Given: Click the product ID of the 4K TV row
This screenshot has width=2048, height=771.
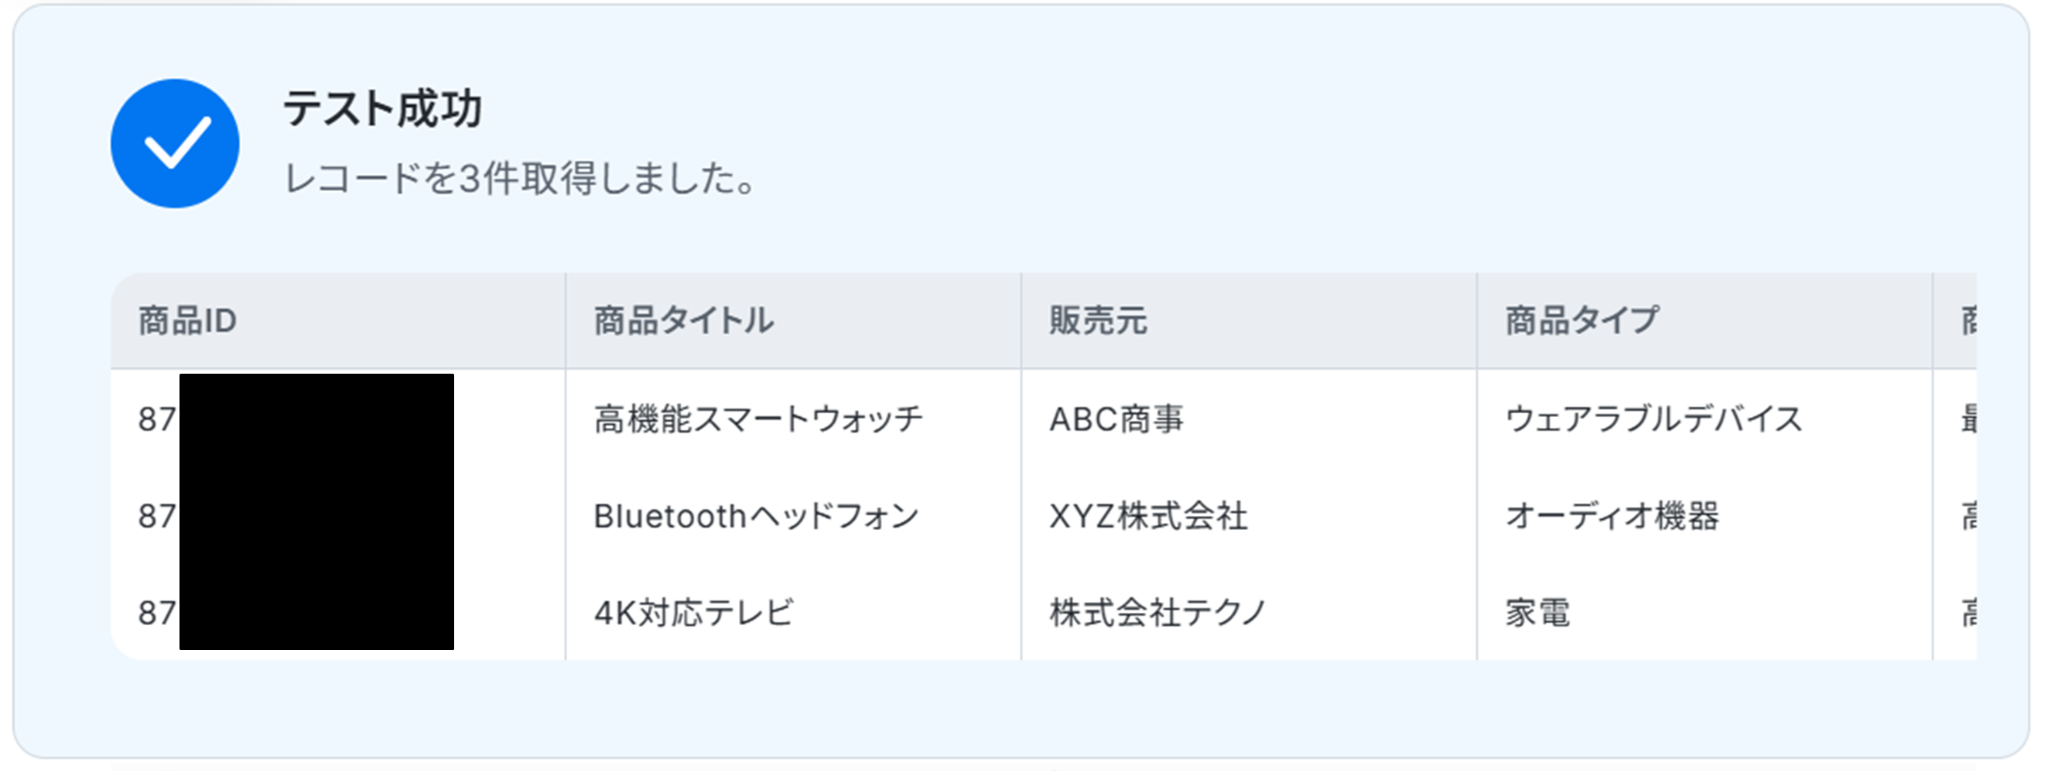Looking at the screenshot, I should (158, 612).
